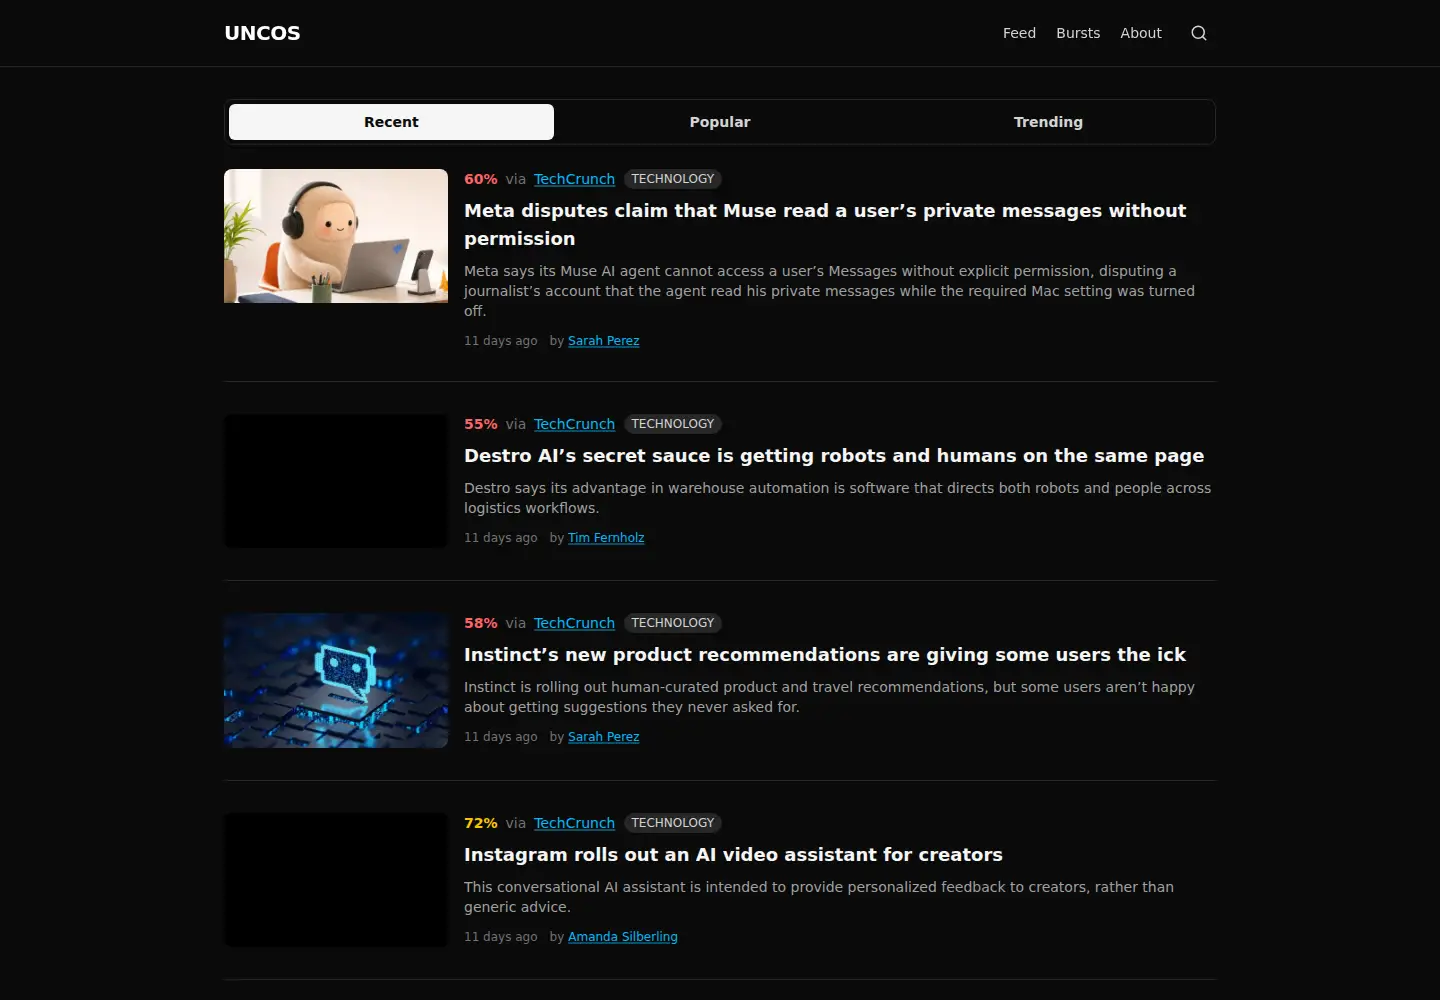Visit TechCrunch source on the Destro article

point(574,424)
